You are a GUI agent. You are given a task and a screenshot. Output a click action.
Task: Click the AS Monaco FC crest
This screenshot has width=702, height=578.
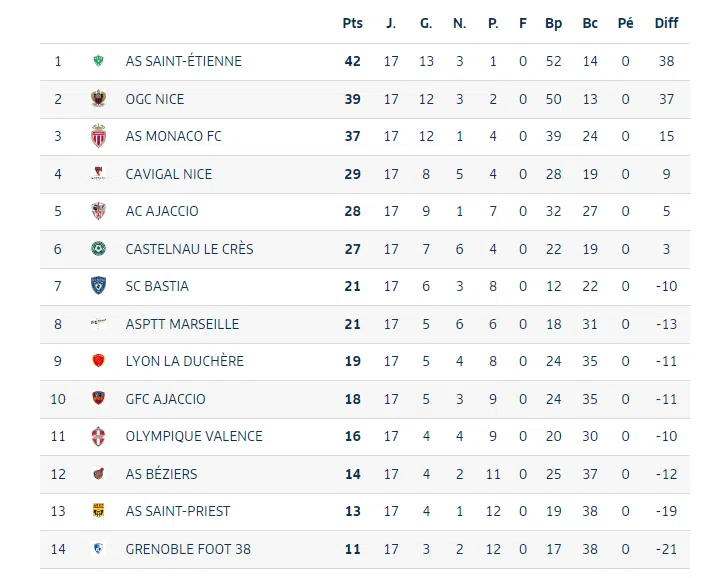click(98, 136)
